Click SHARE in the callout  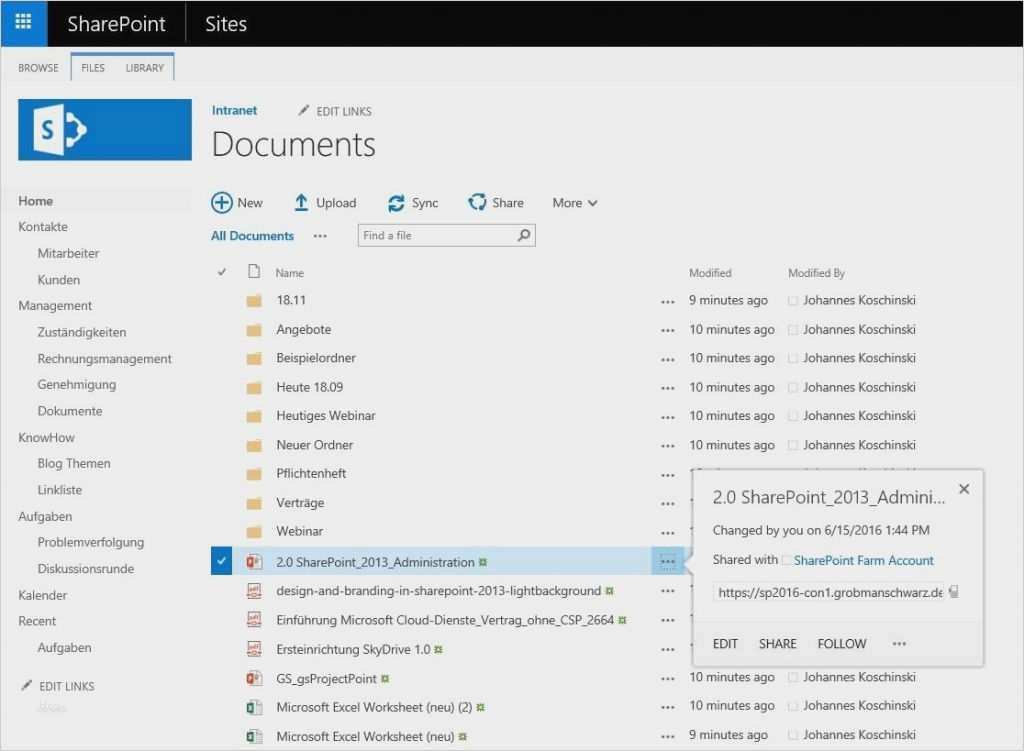[x=778, y=644]
